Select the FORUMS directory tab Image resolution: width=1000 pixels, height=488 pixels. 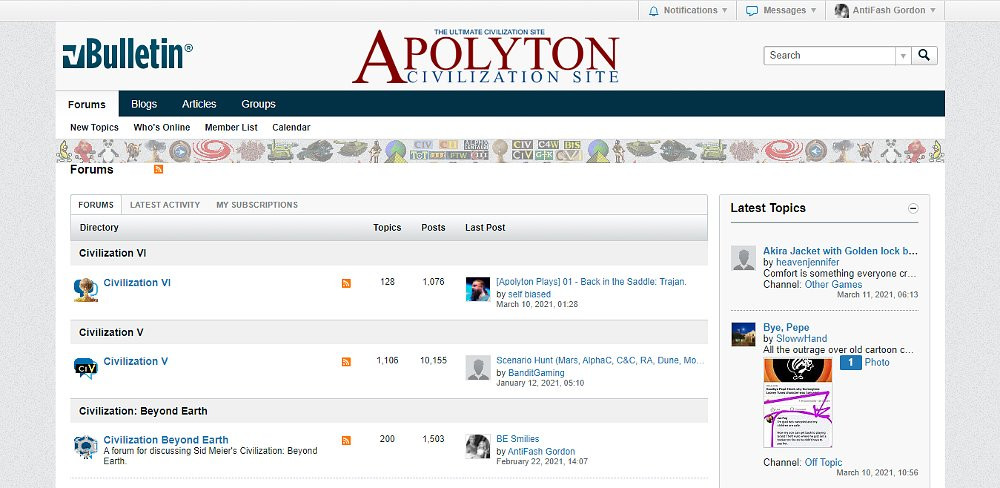[96, 205]
